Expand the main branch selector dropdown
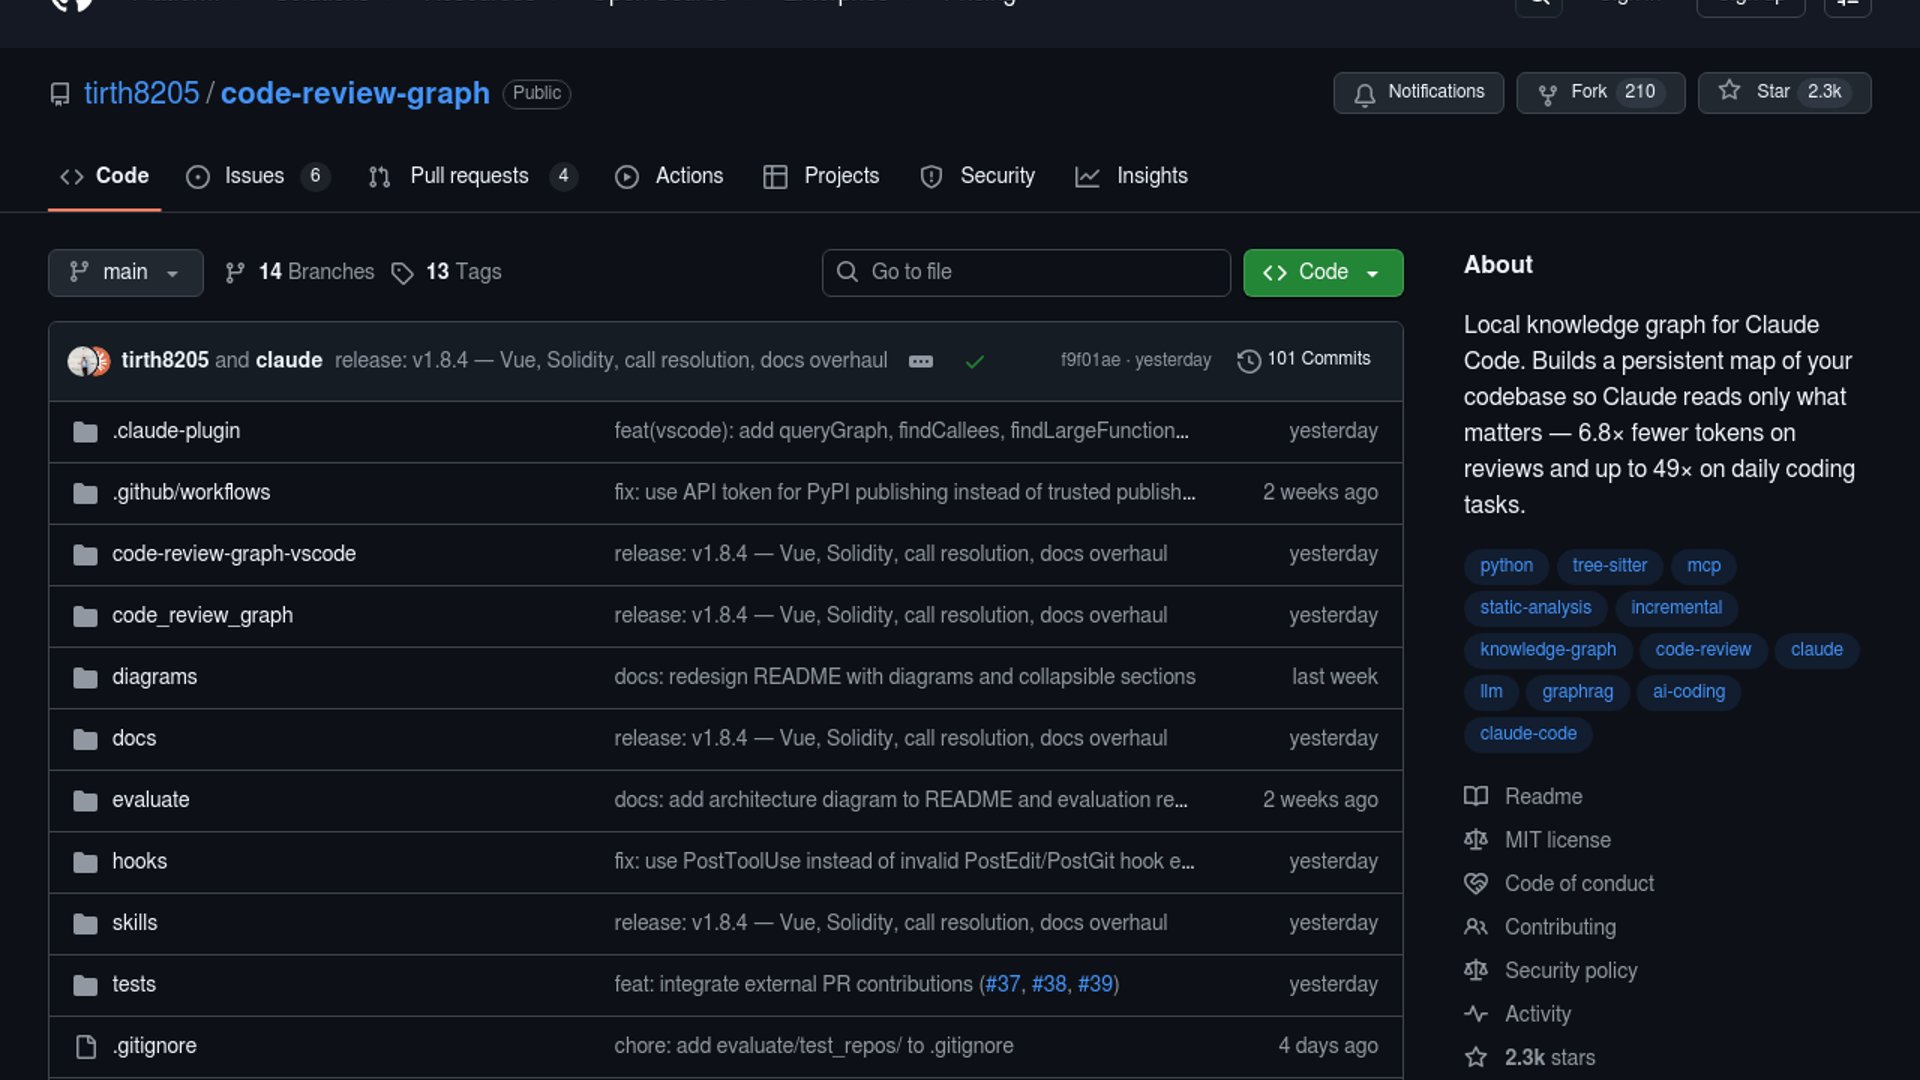1920x1080 pixels. (x=125, y=273)
